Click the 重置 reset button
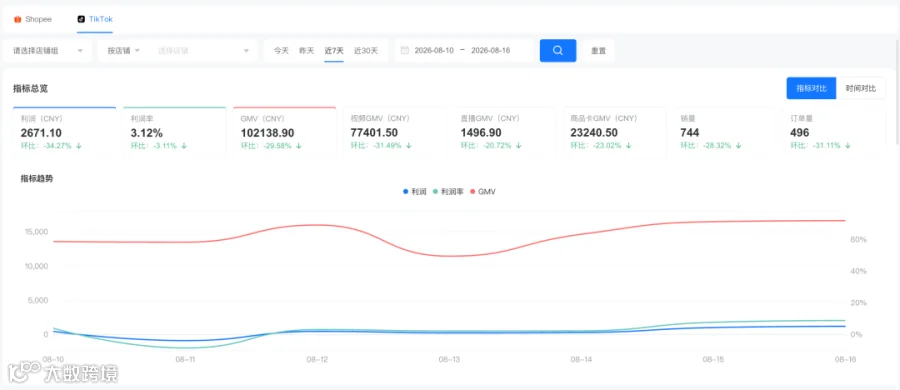 coord(598,51)
